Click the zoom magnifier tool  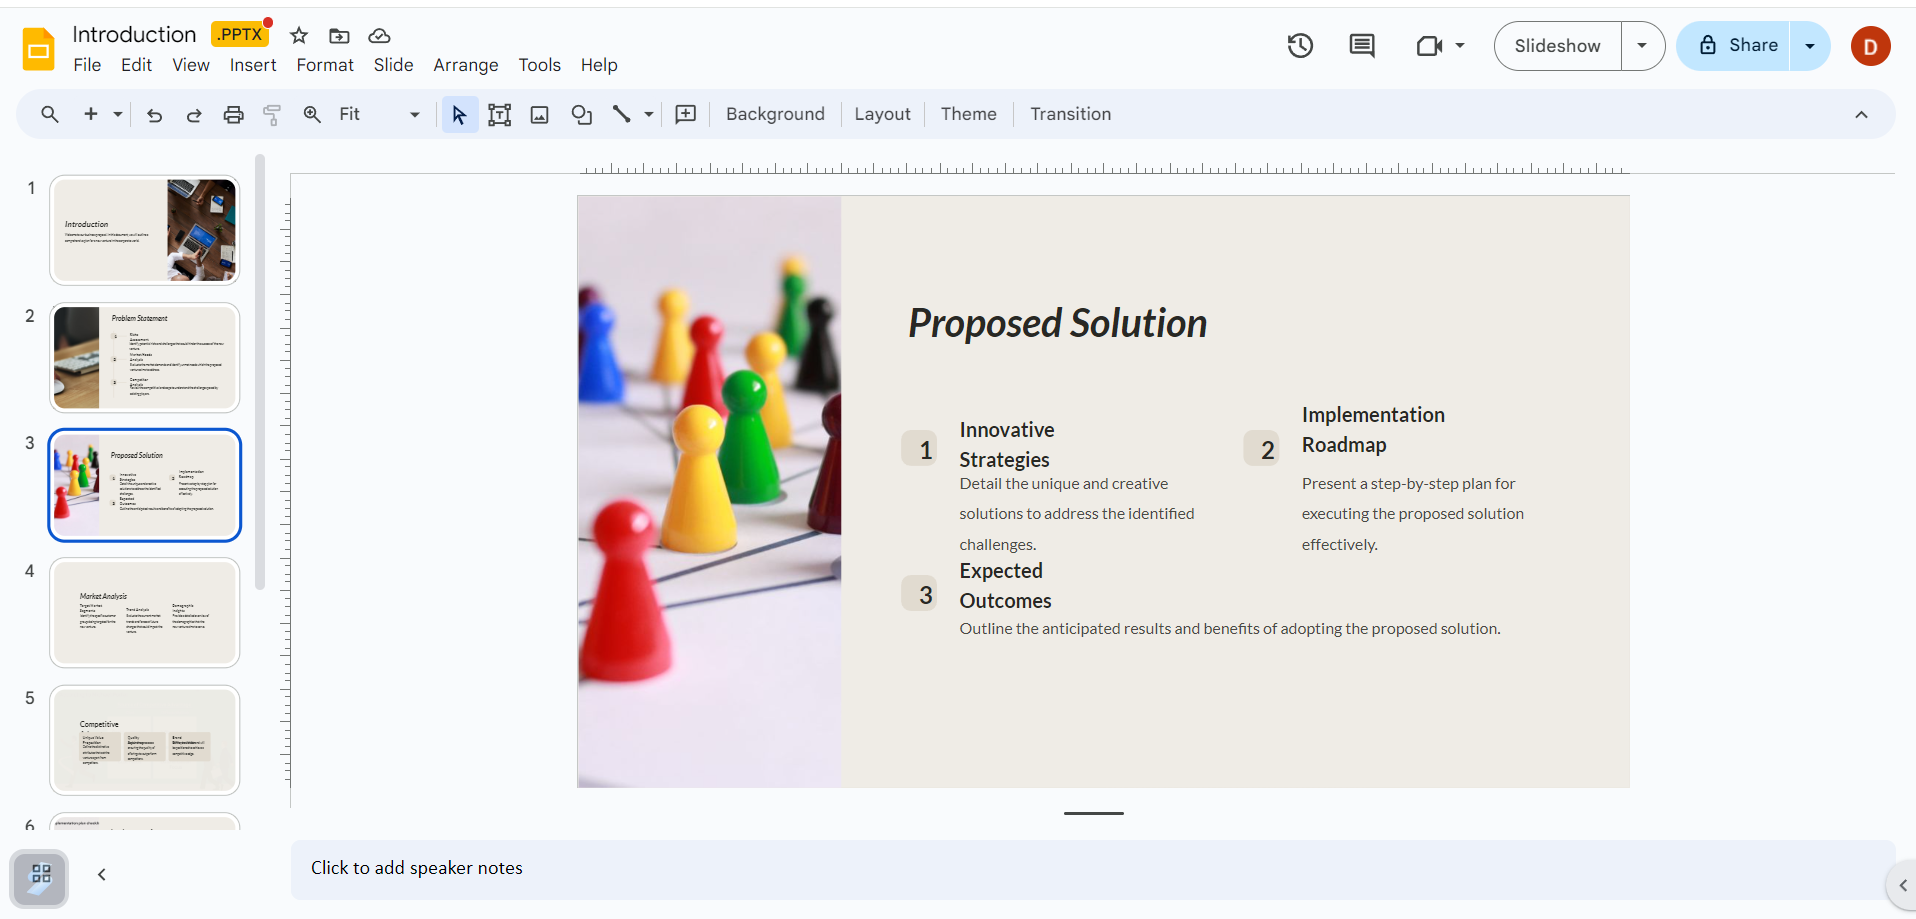coord(312,114)
